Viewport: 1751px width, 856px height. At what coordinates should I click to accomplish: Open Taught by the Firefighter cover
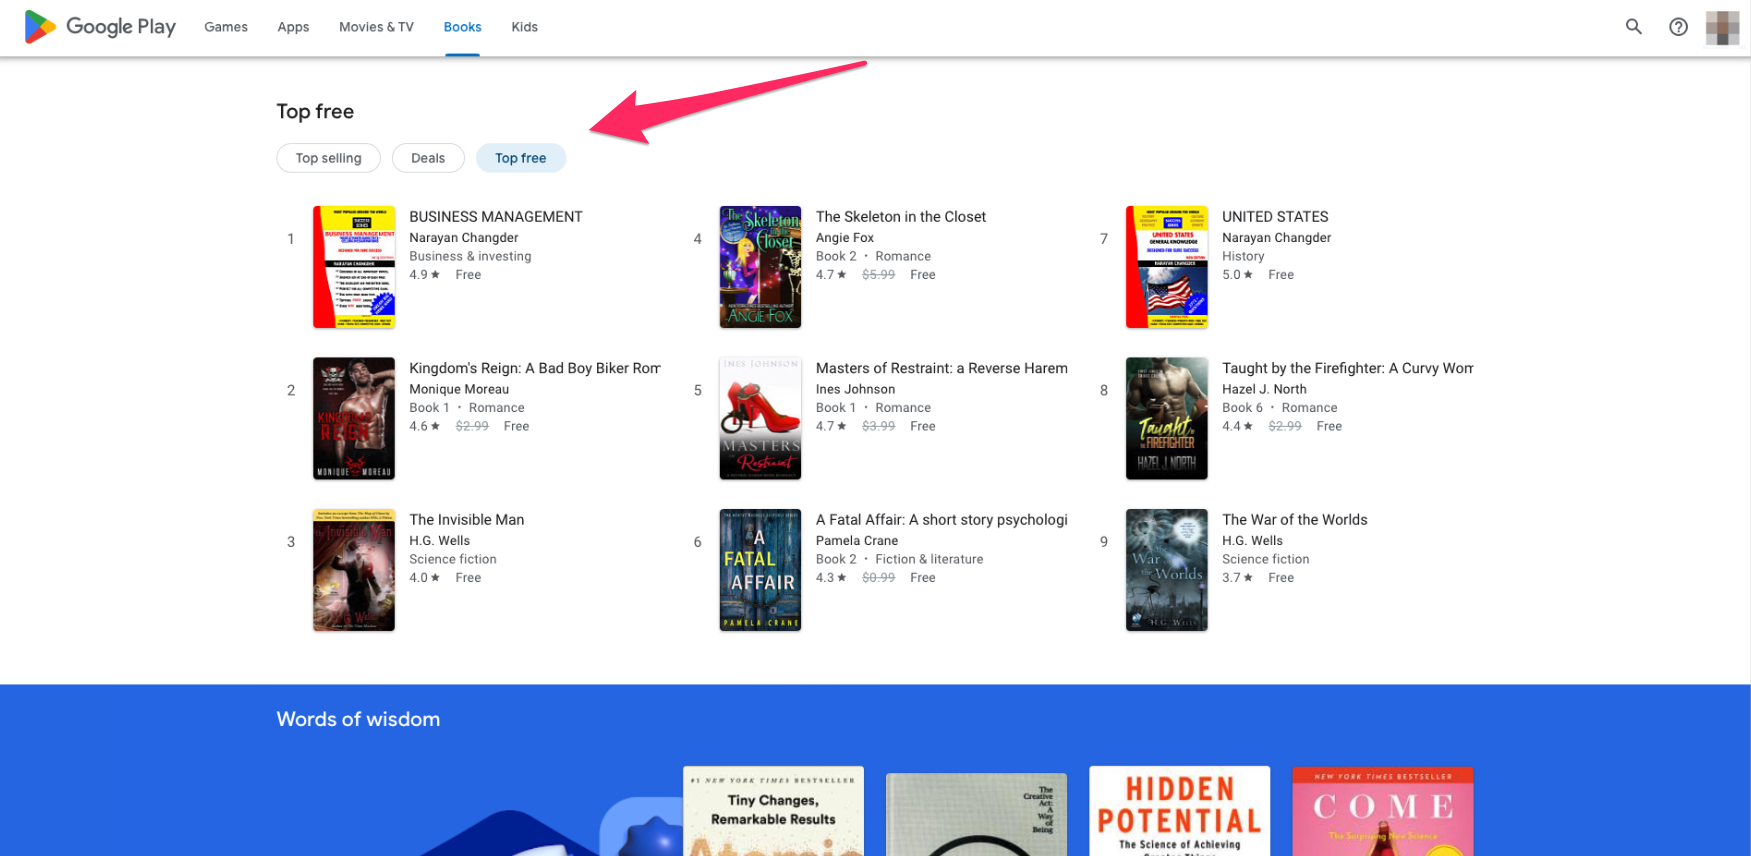point(1167,418)
